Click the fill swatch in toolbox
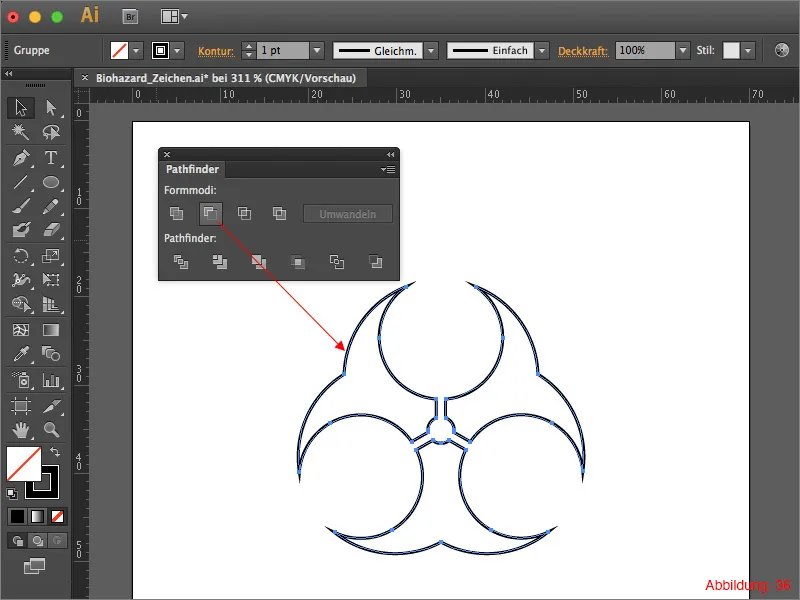 click(23, 463)
